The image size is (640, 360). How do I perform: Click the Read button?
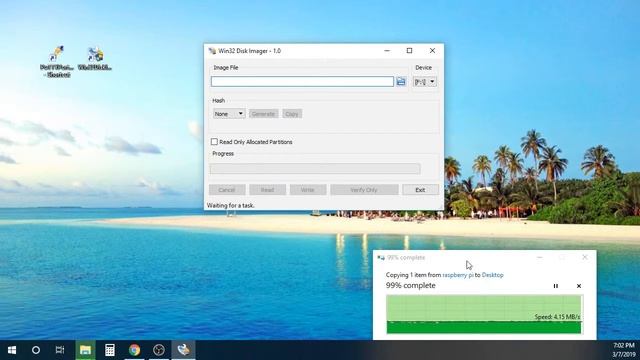267,190
